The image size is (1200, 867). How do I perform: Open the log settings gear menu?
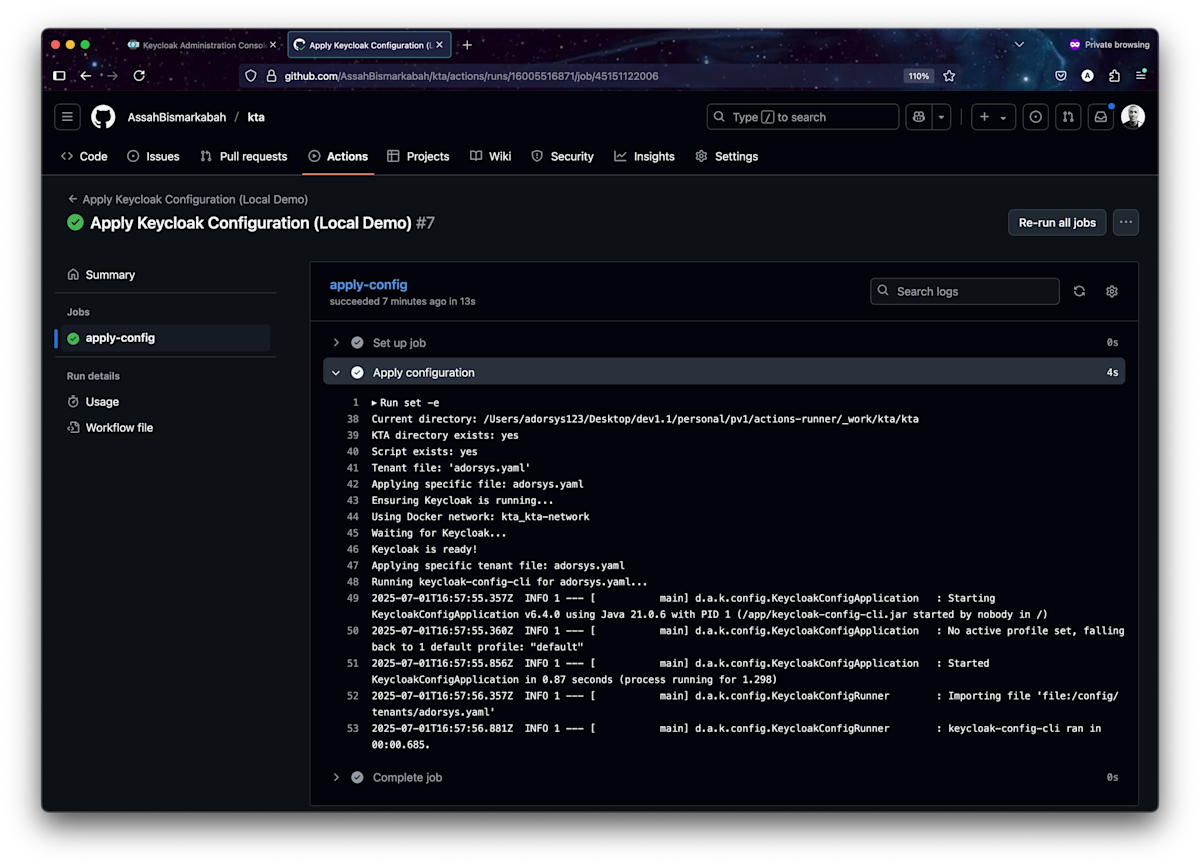pyautogui.click(x=1111, y=291)
